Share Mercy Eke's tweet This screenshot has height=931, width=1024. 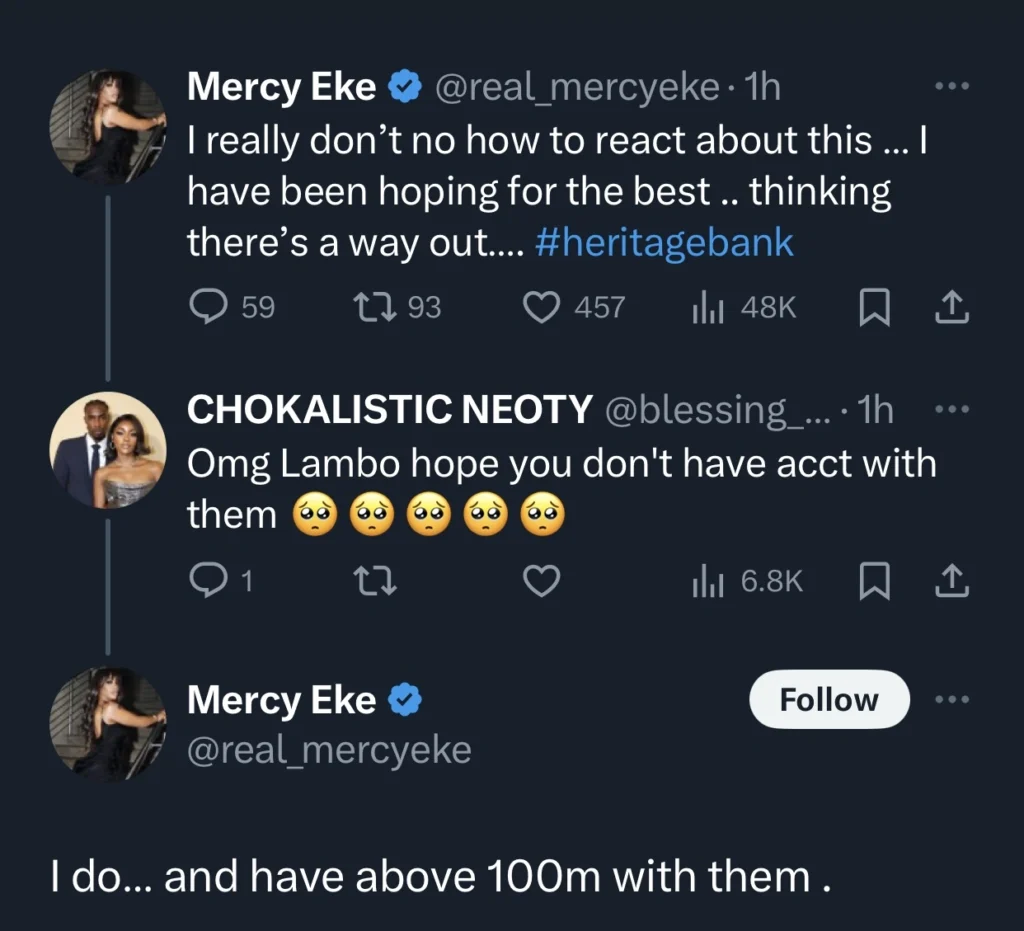pyautogui.click(x=950, y=307)
